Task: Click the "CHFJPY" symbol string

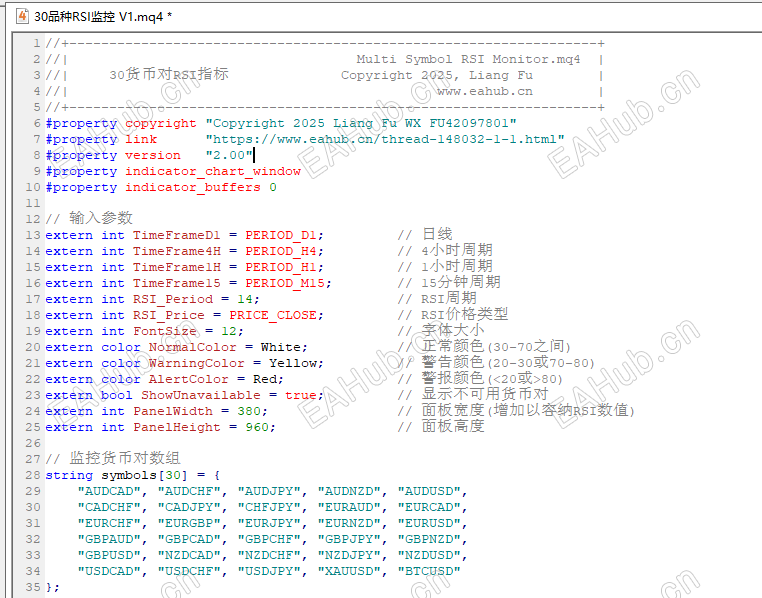Action: pos(269,508)
